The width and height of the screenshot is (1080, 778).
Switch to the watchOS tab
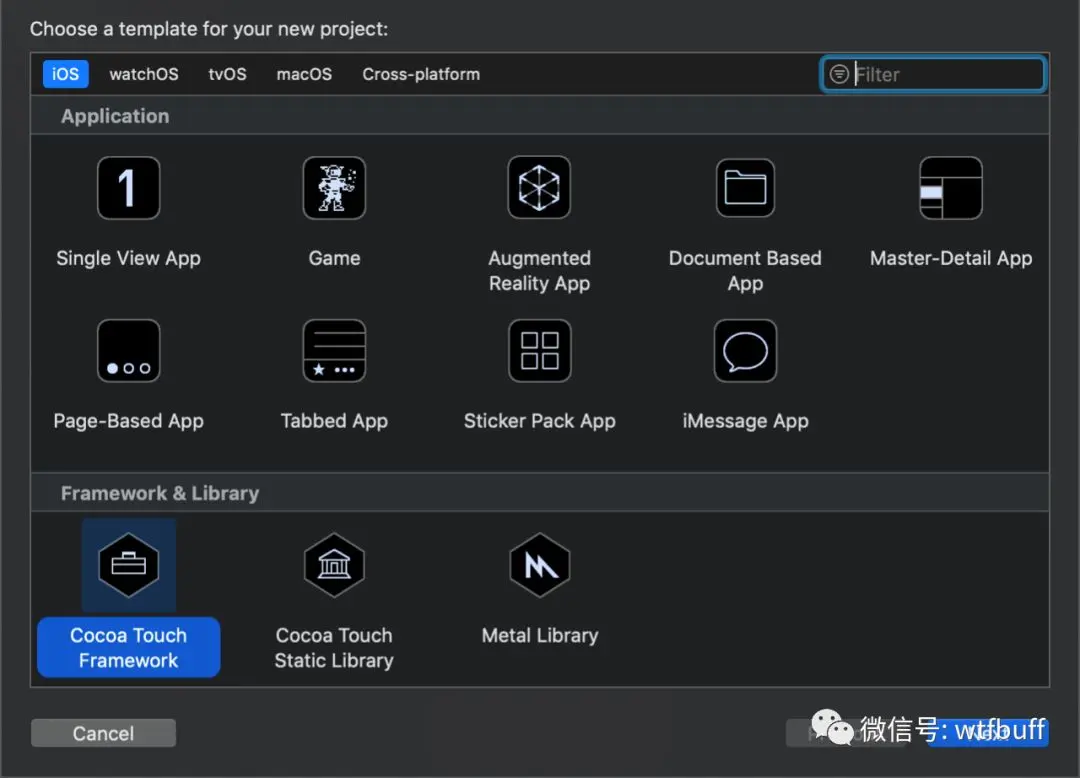(144, 74)
